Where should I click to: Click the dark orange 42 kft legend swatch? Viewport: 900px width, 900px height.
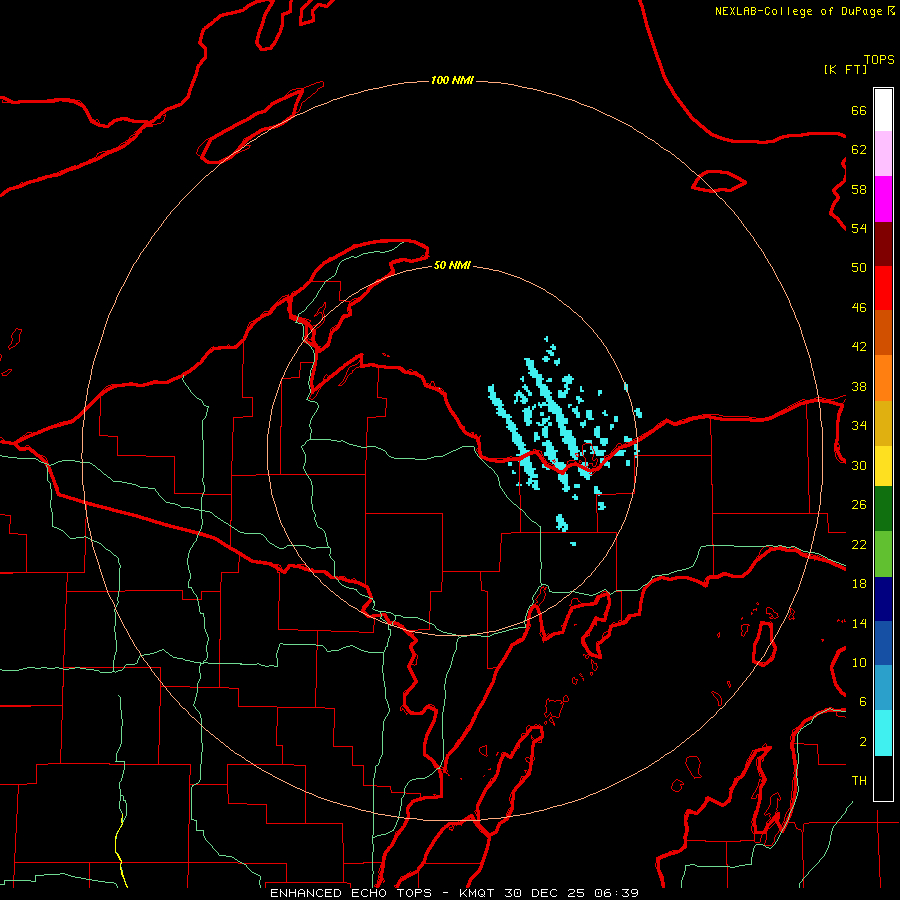tap(883, 332)
